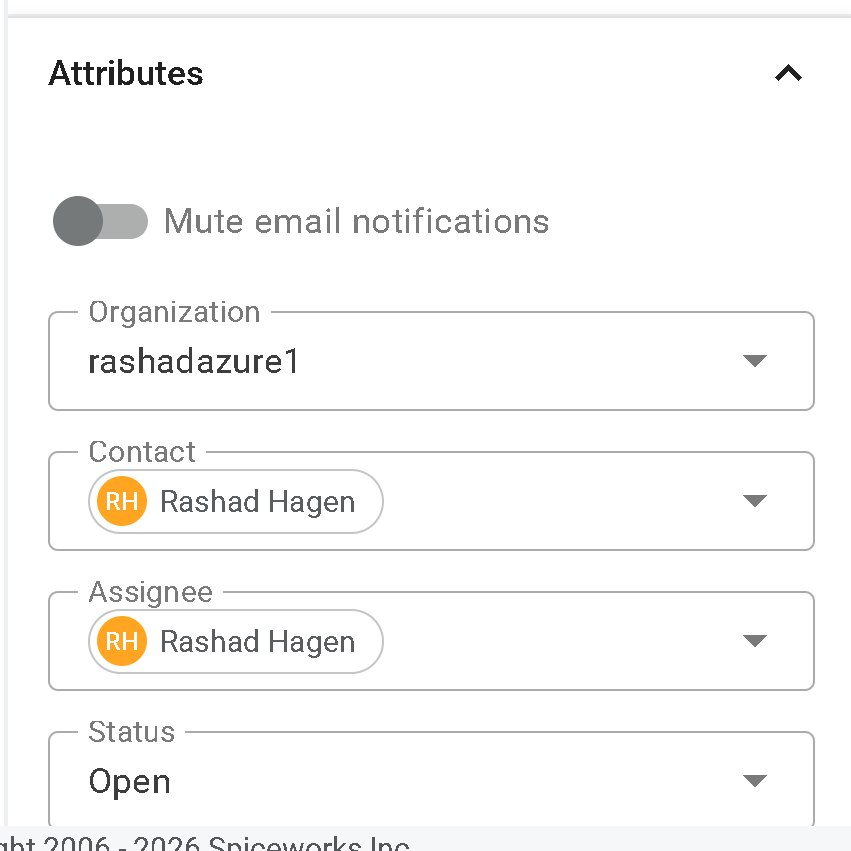This screenshot has width=851, height=851.
Task: Open the Status dropdown arrow
Action: (755, 781)
